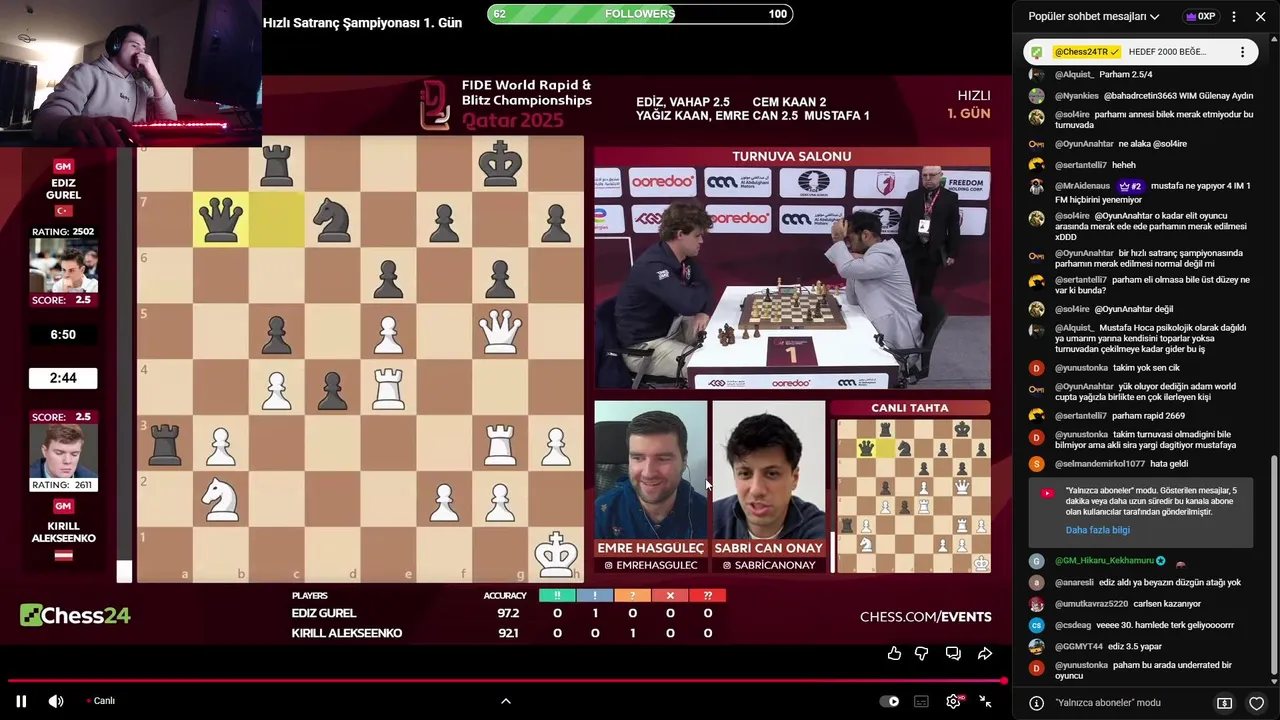Open pinned message three-dot menu
Screen dimensions: 1280x720
pyautogui.click(x=1243, y=52)
